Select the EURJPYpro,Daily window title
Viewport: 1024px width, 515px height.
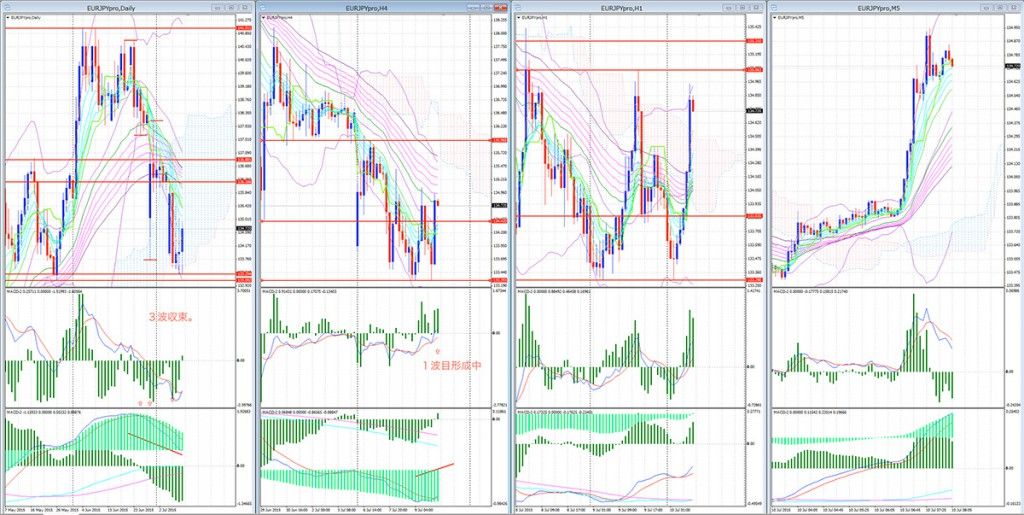point(111,8)
